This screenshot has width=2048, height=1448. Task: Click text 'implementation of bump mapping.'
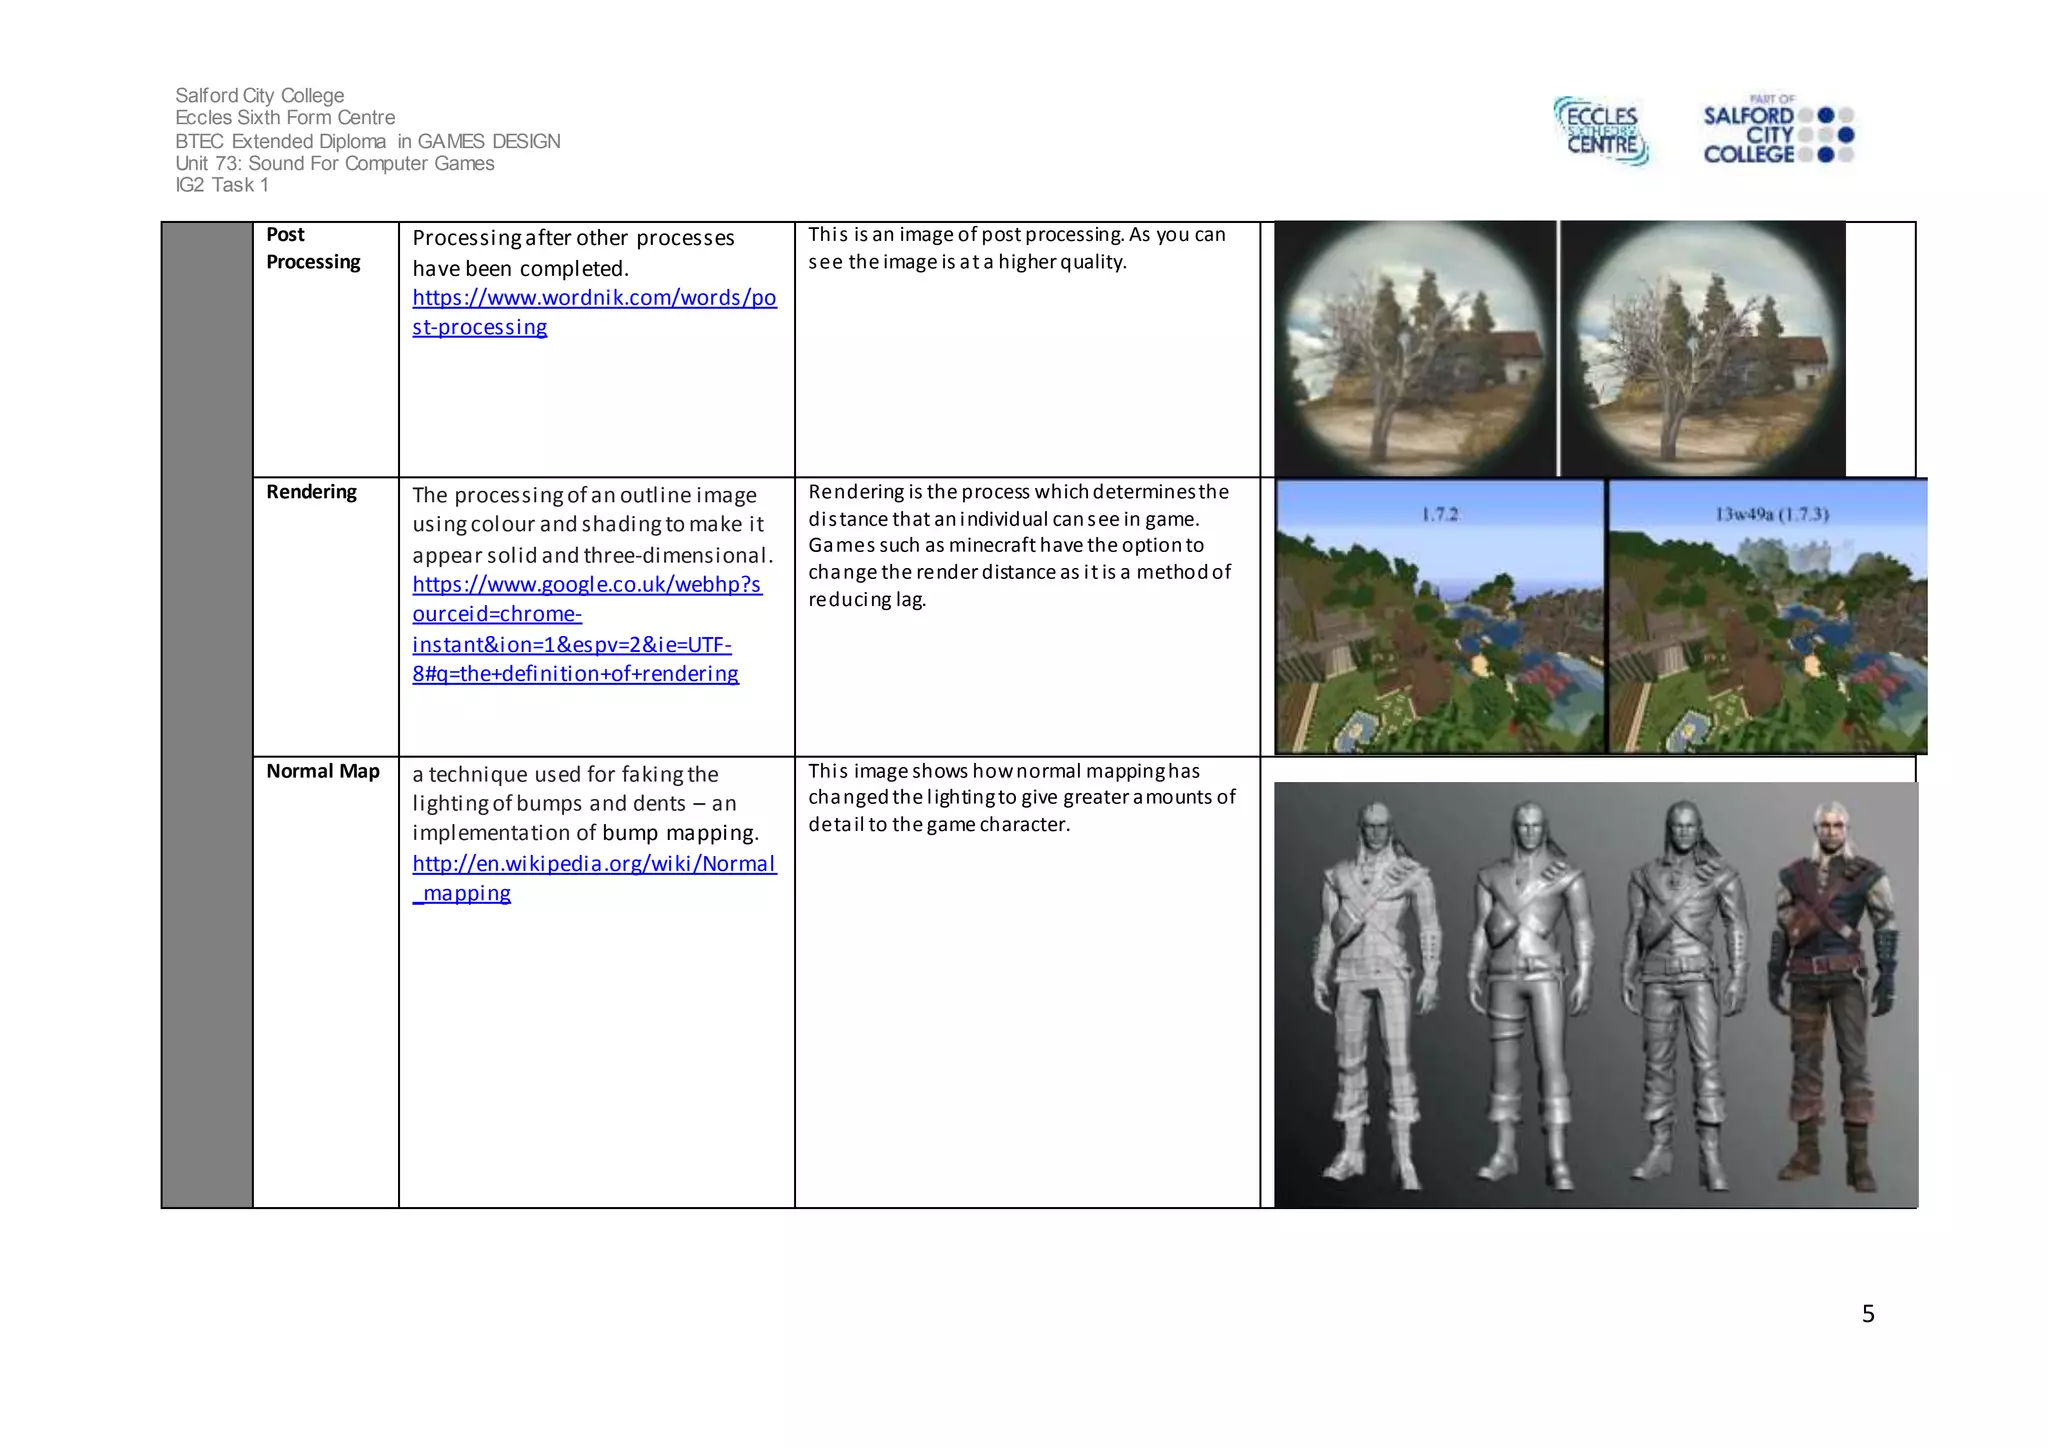click(585, 833)
